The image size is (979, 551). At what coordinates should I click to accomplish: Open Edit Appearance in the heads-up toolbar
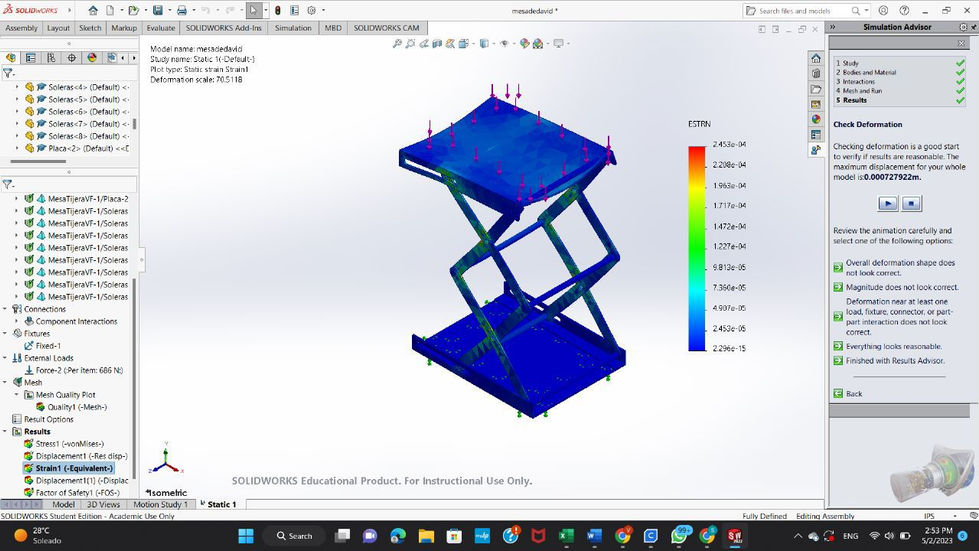pos(524,44)
